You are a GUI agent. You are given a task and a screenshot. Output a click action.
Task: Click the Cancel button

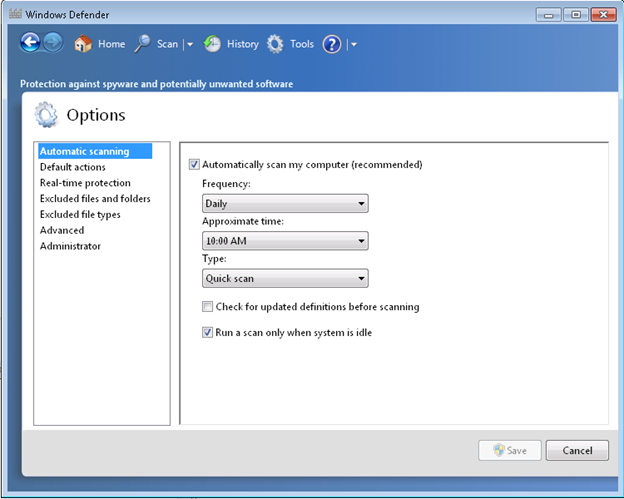[x=577, y=450]
